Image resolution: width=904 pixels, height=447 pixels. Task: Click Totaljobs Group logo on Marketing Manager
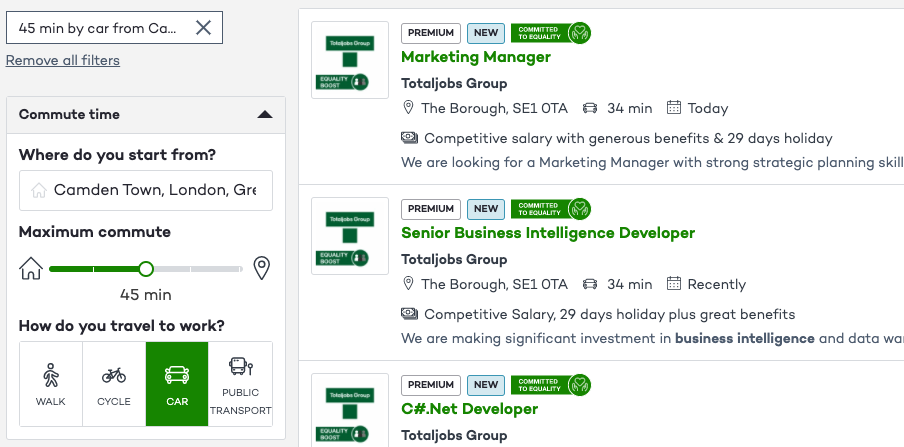point(349,60)
